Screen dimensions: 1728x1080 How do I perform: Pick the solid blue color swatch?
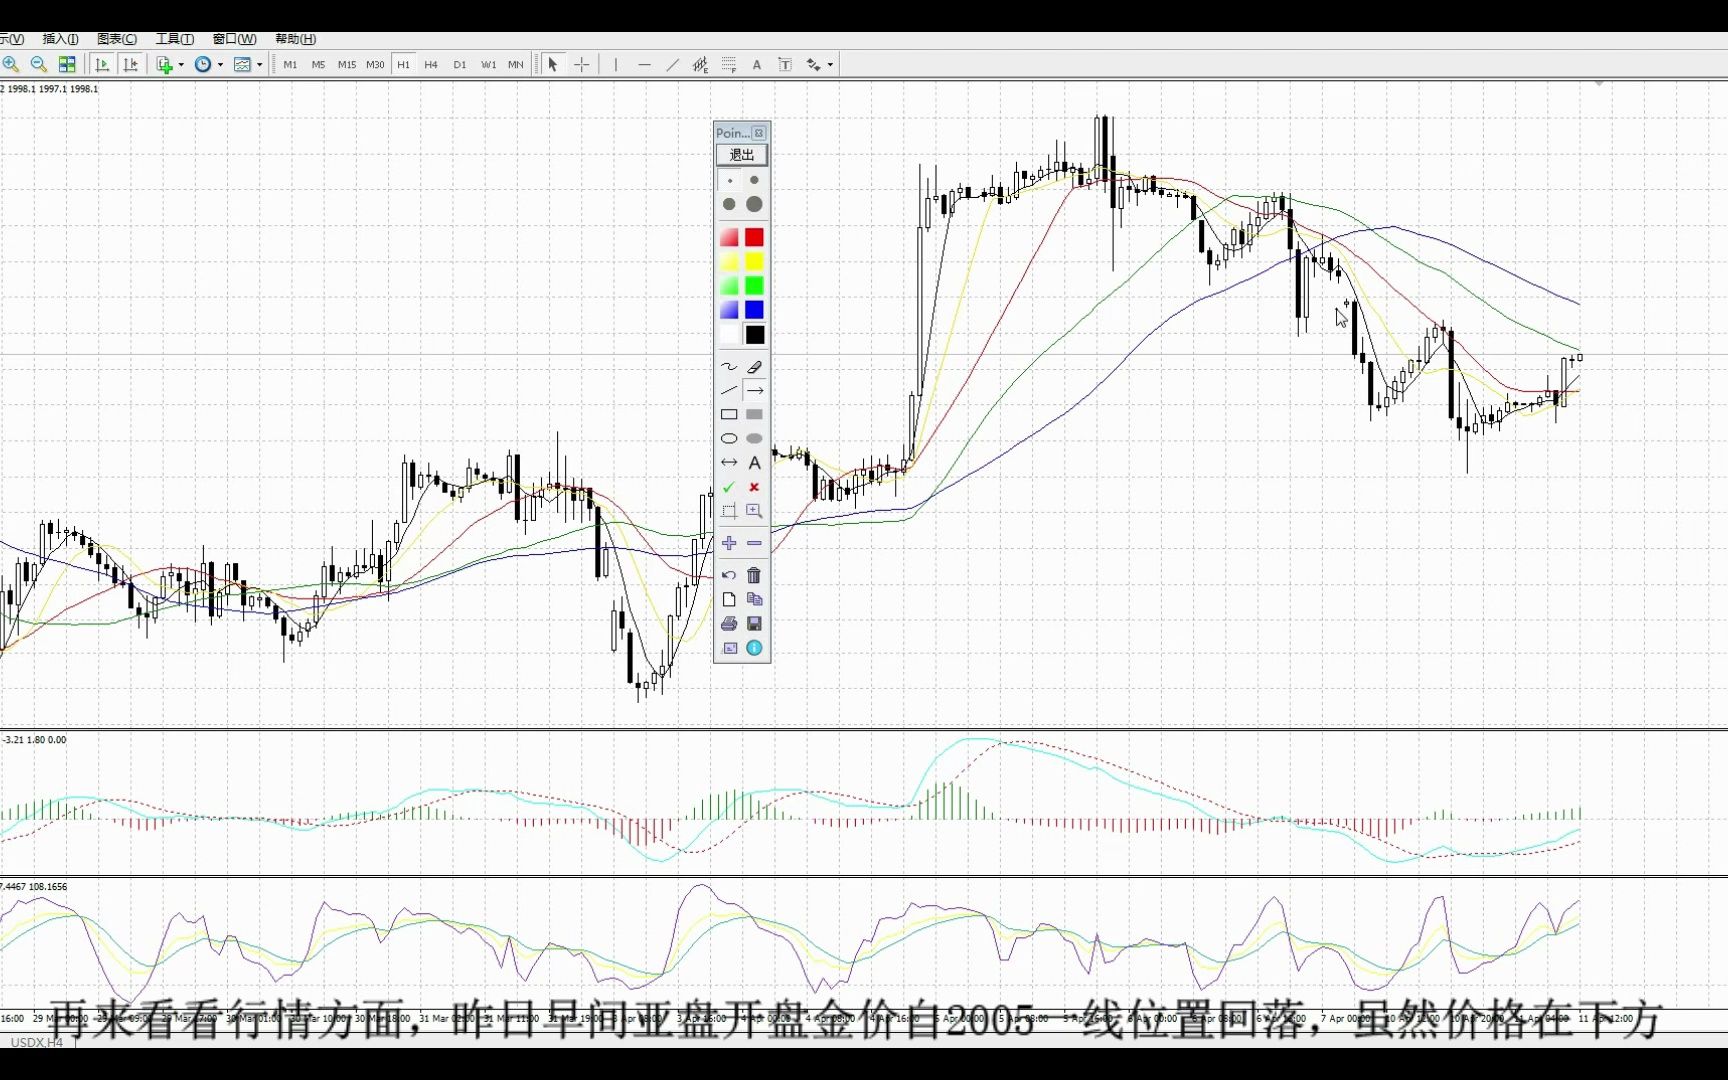tap(754, 310)
